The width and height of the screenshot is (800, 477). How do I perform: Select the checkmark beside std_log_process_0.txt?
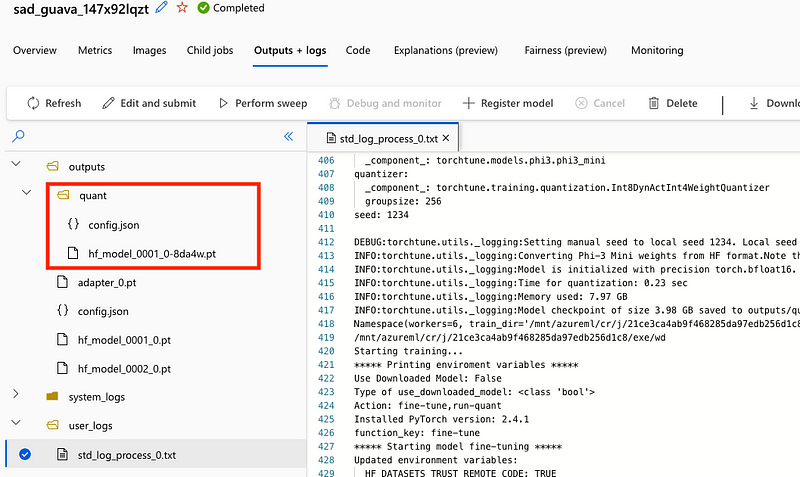point(26,455)
